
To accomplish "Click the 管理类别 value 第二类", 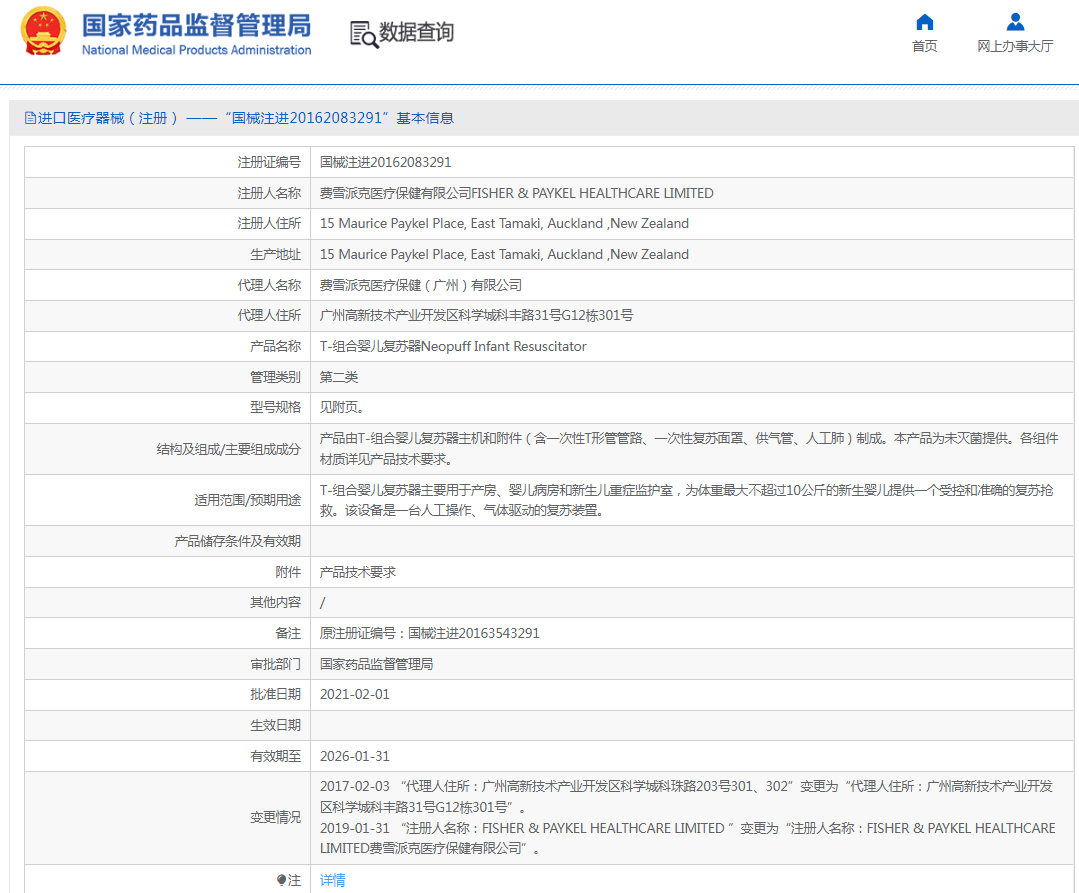I will (x=339, y=377).
